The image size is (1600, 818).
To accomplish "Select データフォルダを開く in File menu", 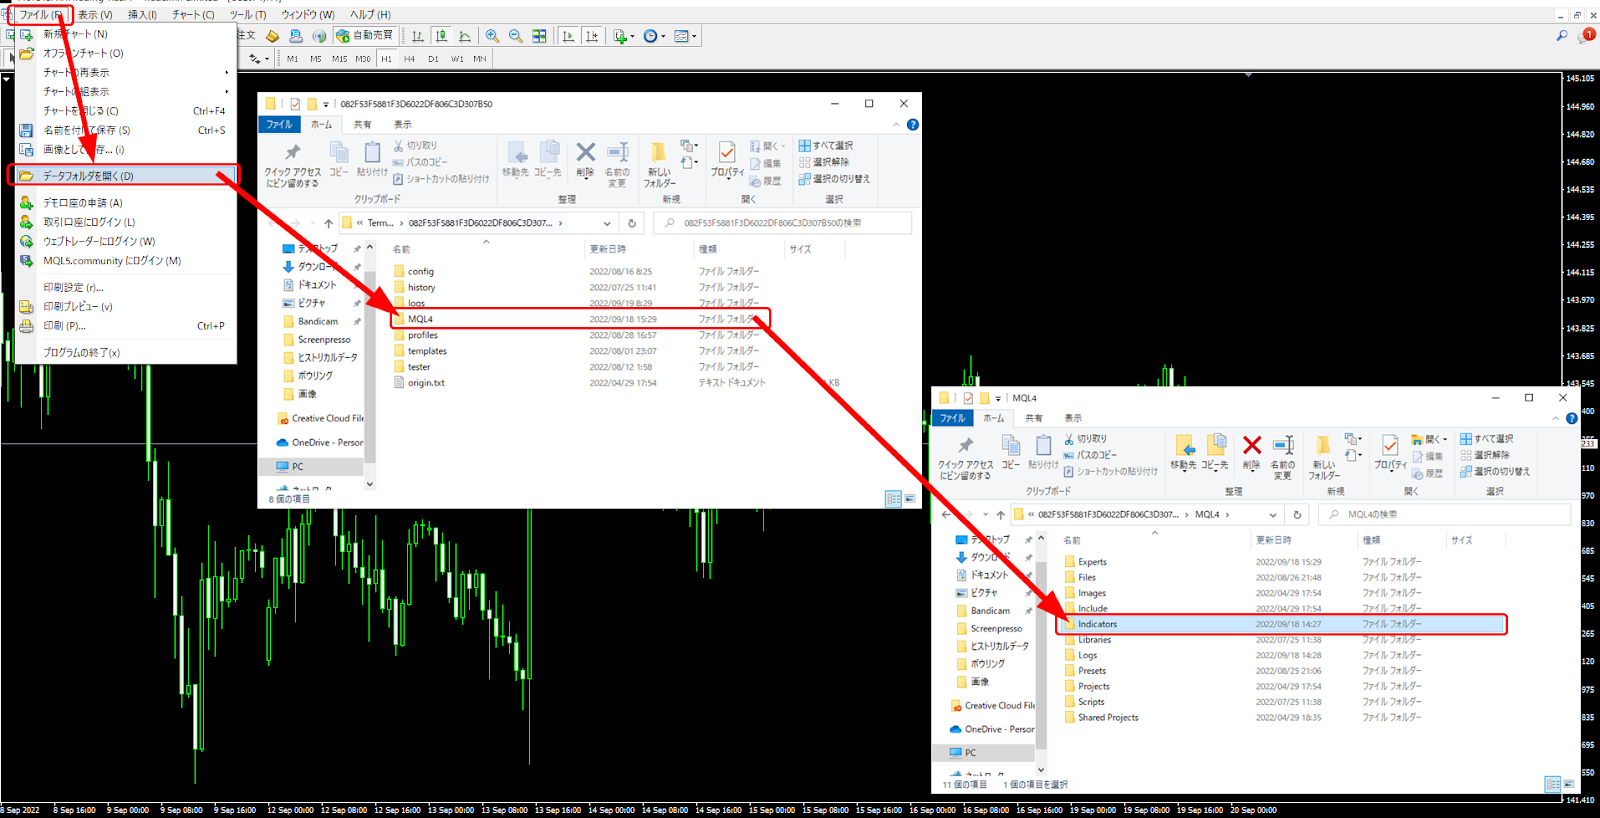I will pyautogui.click(x=88, y=176).
